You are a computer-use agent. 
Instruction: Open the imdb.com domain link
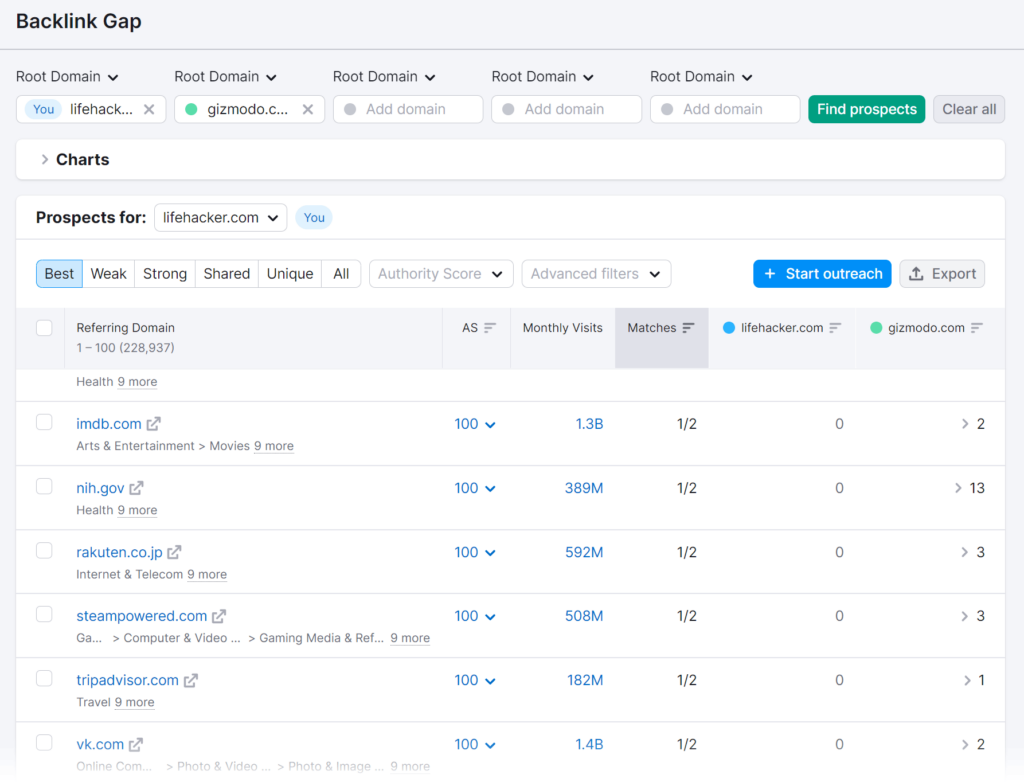pyautogui.click(x=108, y=424)
